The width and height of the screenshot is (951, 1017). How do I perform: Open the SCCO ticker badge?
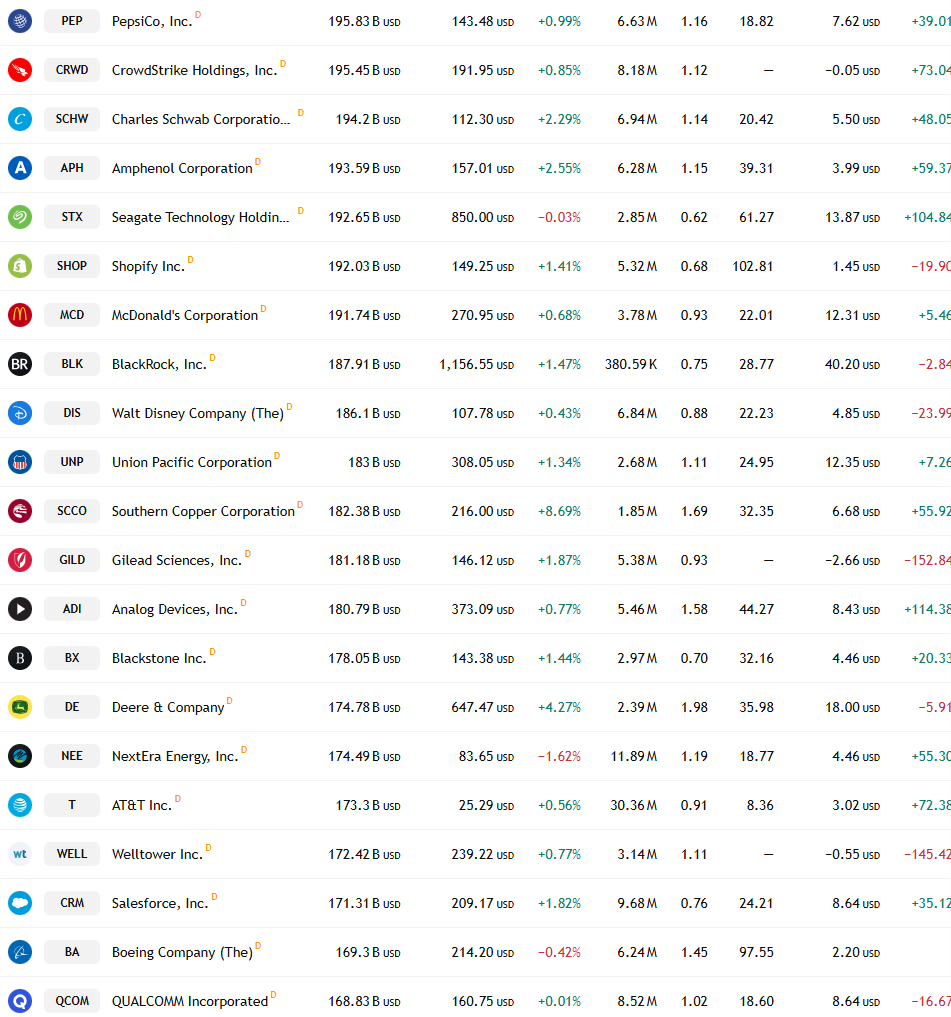tap(72, 510)
